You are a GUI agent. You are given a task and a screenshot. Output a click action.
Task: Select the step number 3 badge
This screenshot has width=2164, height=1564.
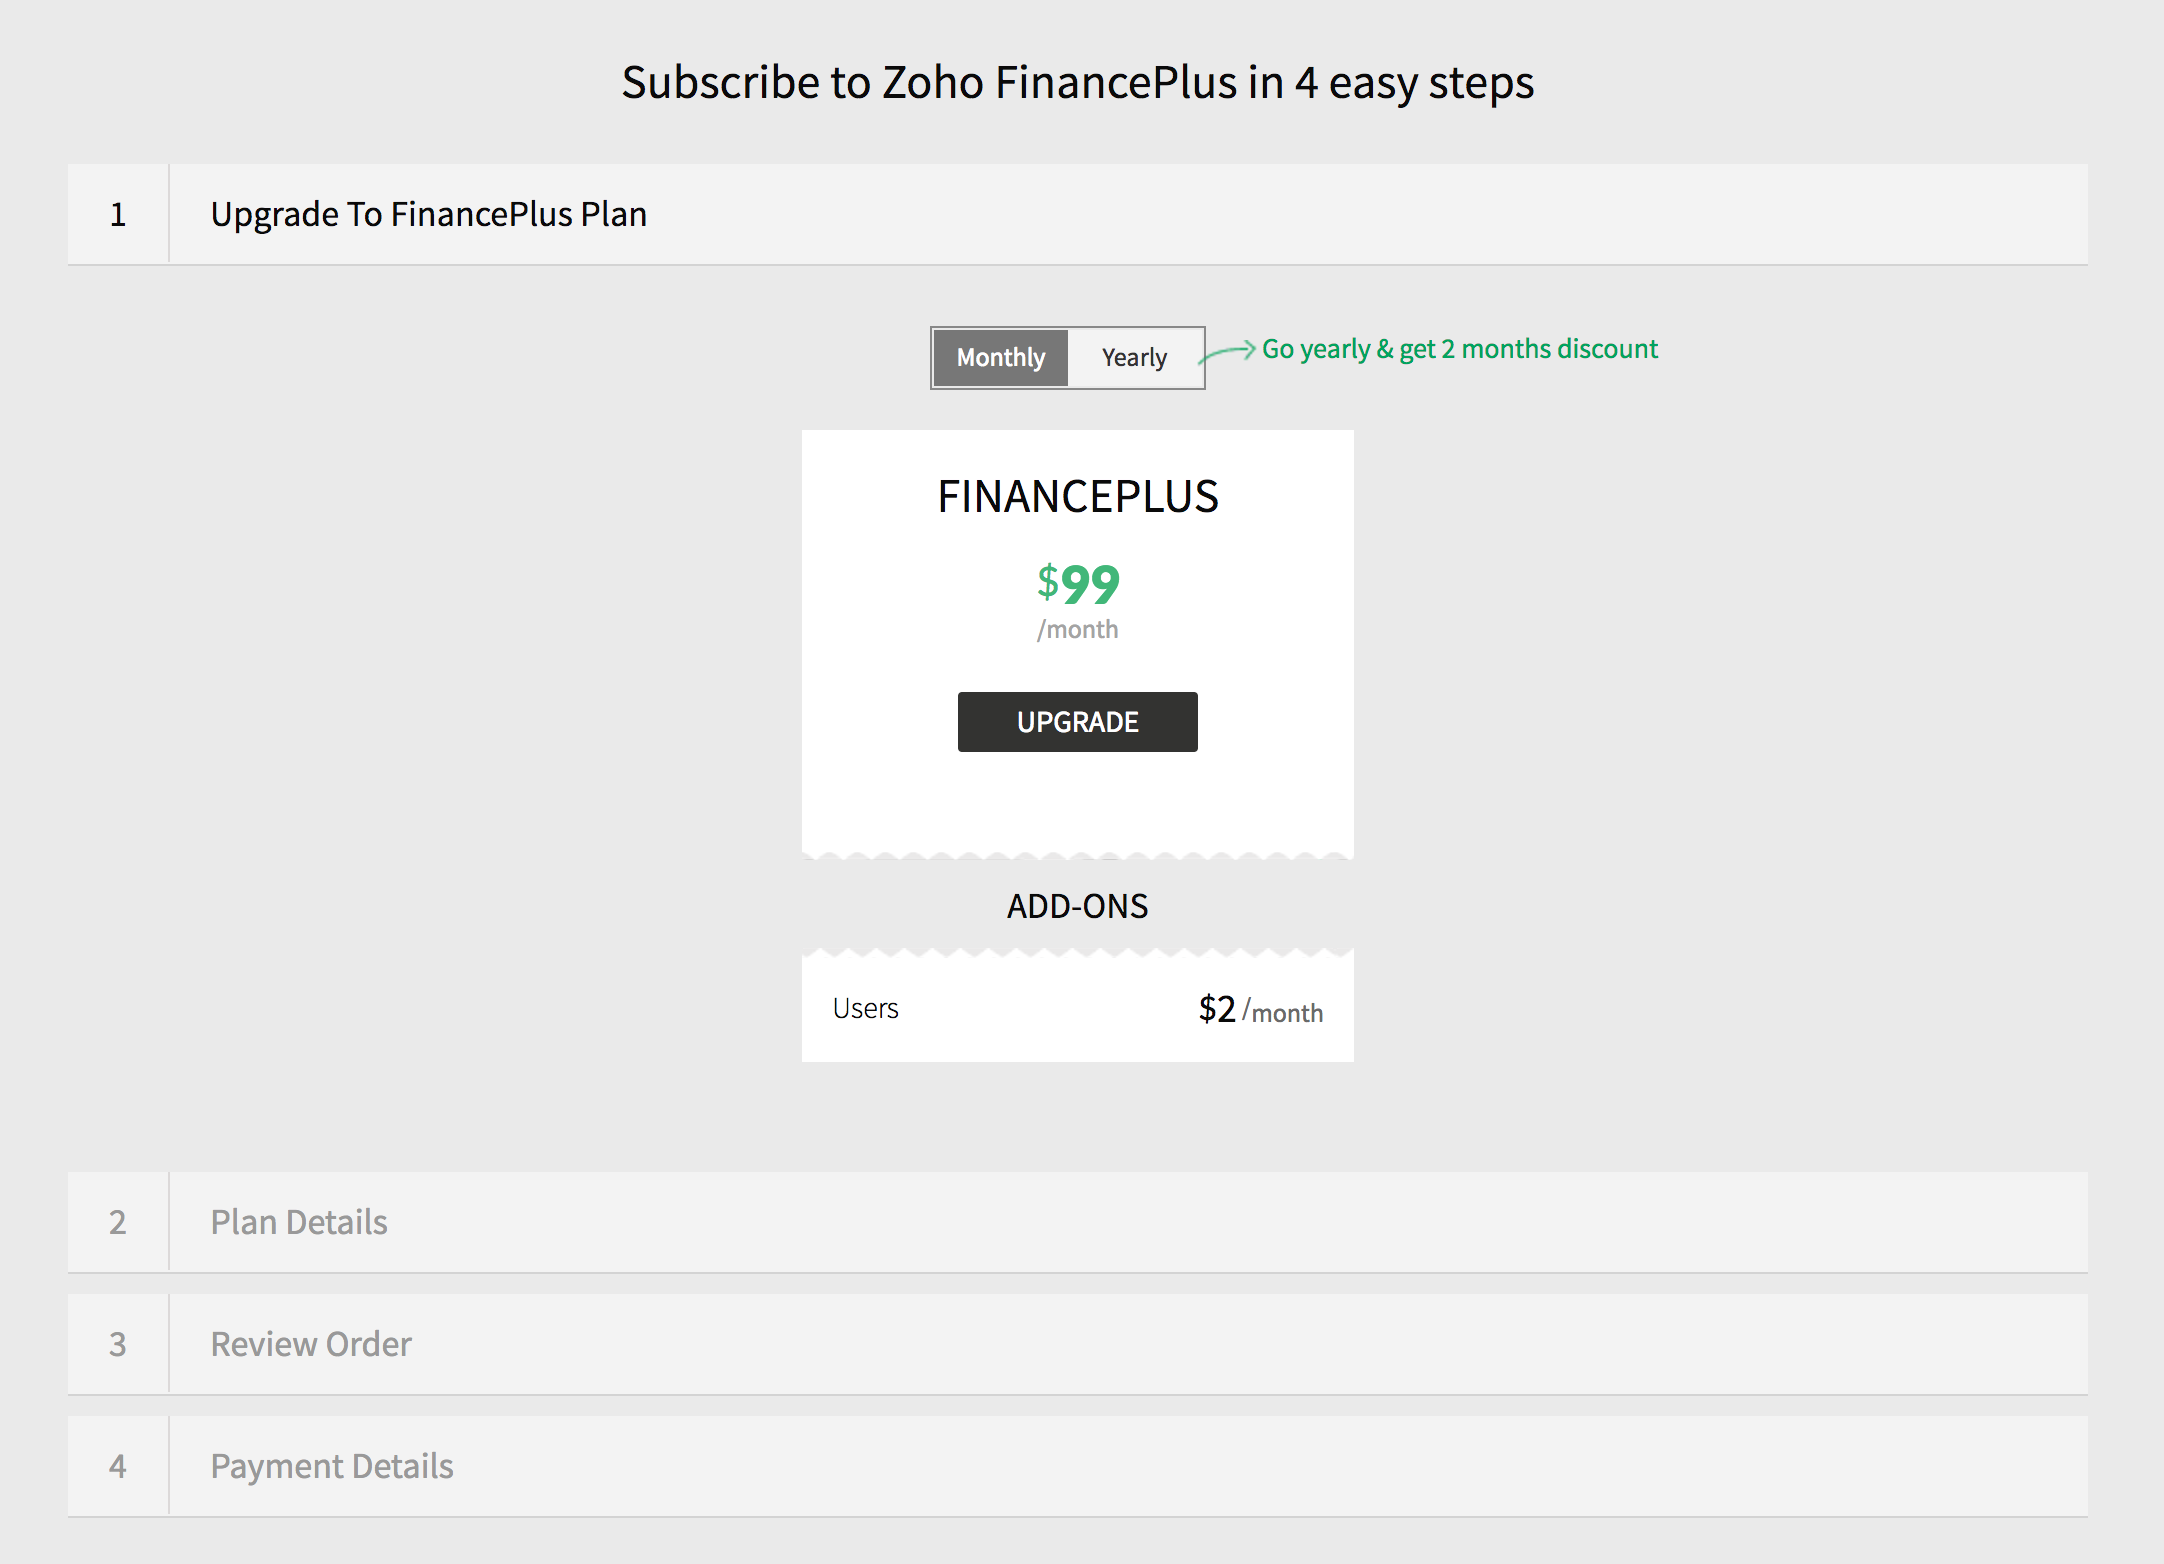(x=118, y=1344)
